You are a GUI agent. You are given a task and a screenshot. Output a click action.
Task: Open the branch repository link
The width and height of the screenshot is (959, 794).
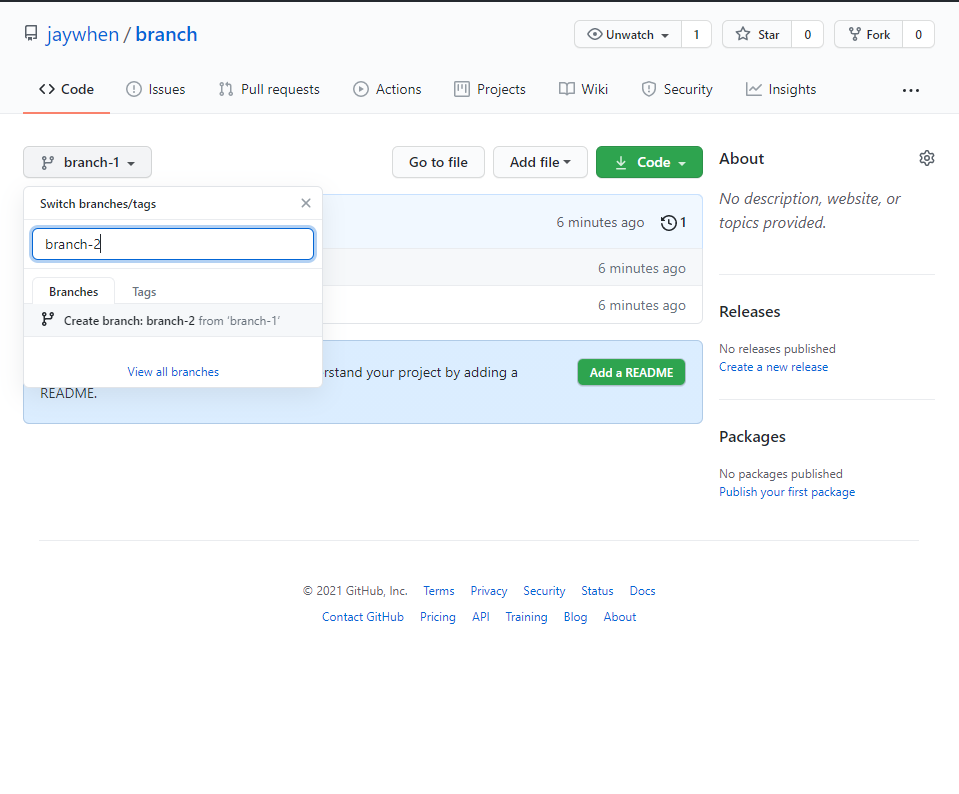pos(166,34)
